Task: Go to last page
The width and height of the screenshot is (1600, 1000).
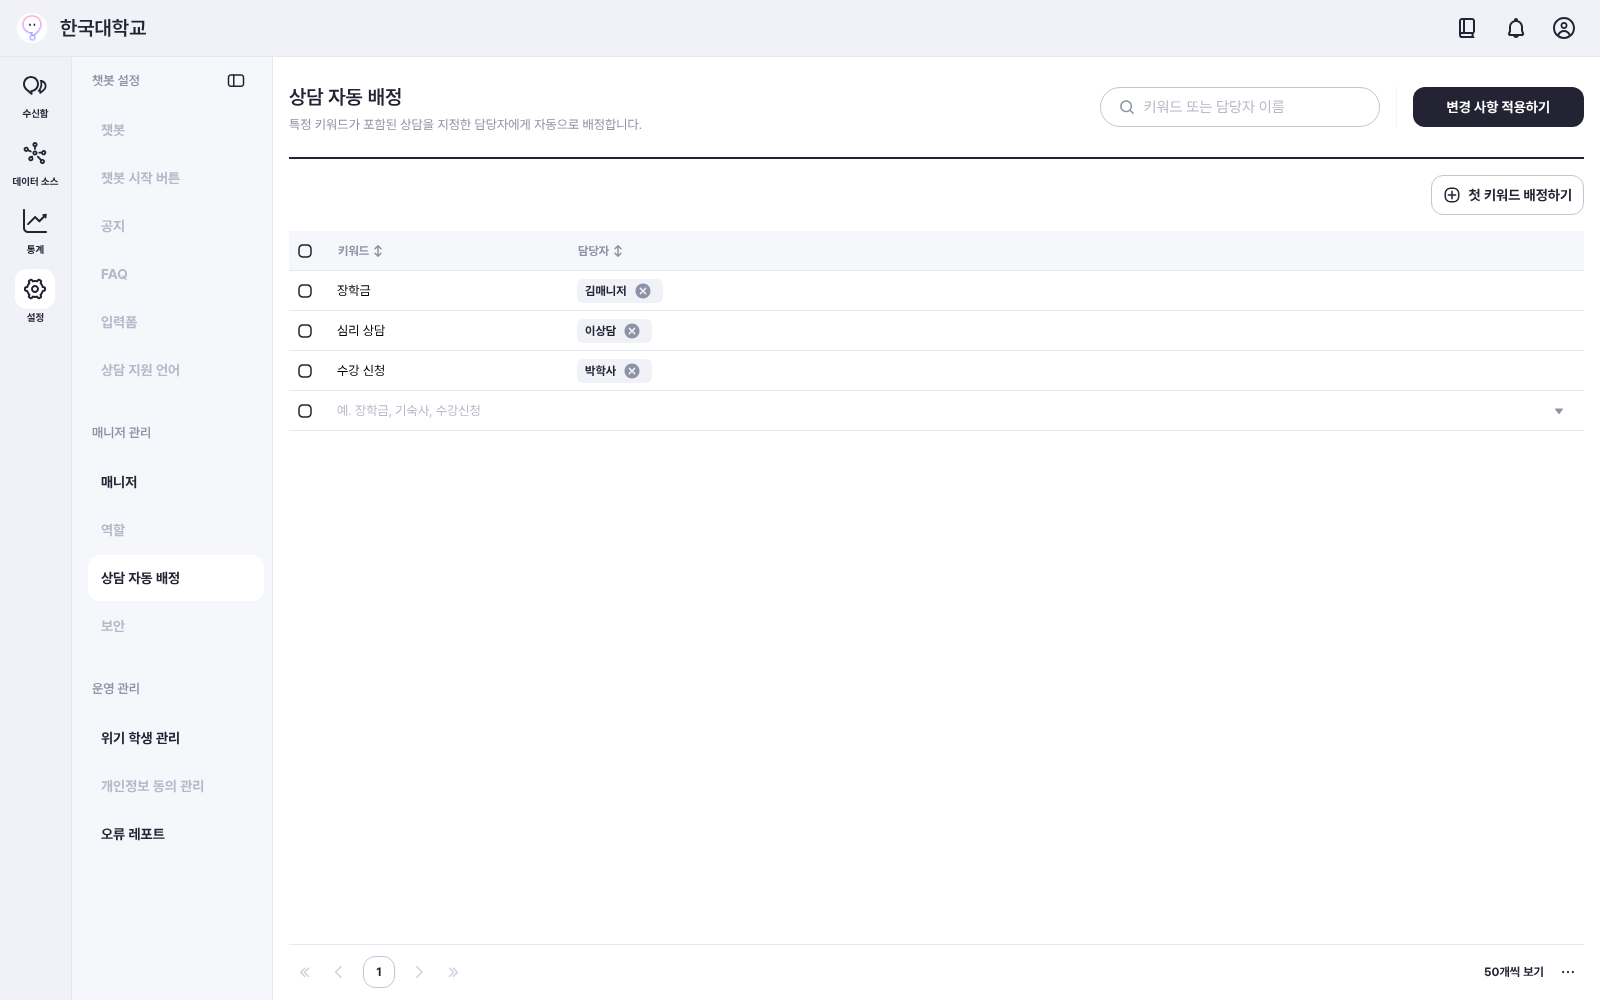Action: 453,972
